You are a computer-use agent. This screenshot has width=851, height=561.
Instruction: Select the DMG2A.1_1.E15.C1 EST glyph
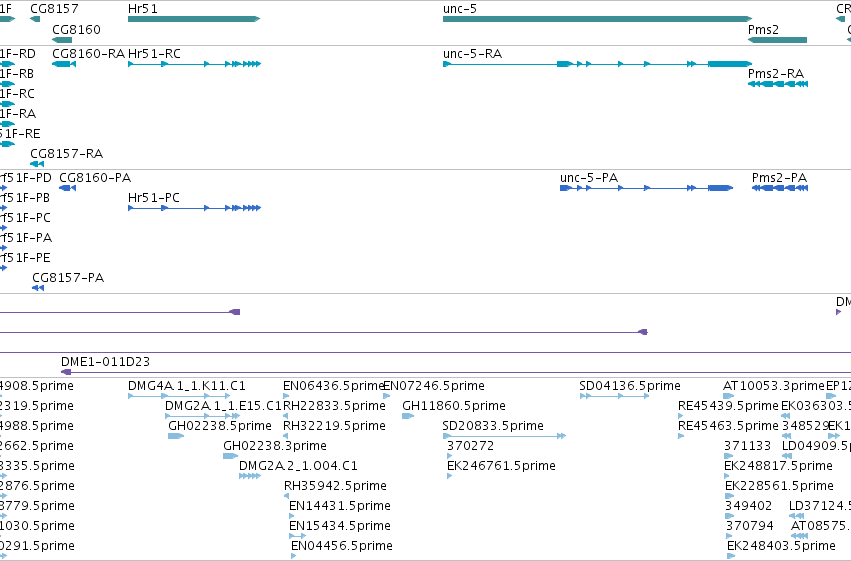(202, 416)
